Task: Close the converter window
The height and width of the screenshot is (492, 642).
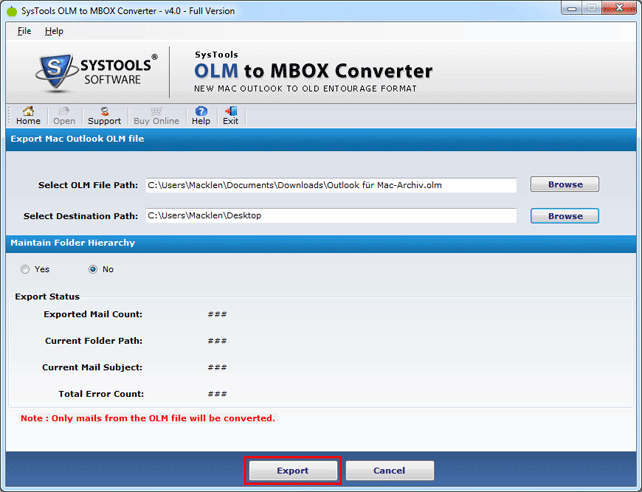Action: point(619,8)
